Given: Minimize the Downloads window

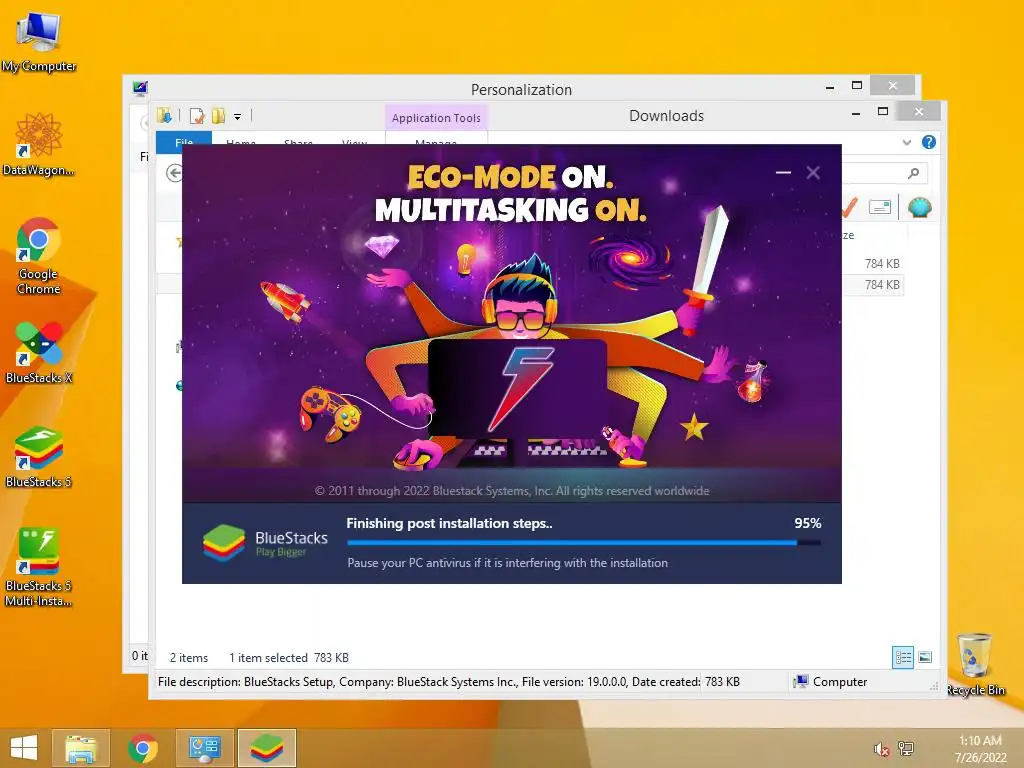Looking at the screenshot, I should click(856, 113).
